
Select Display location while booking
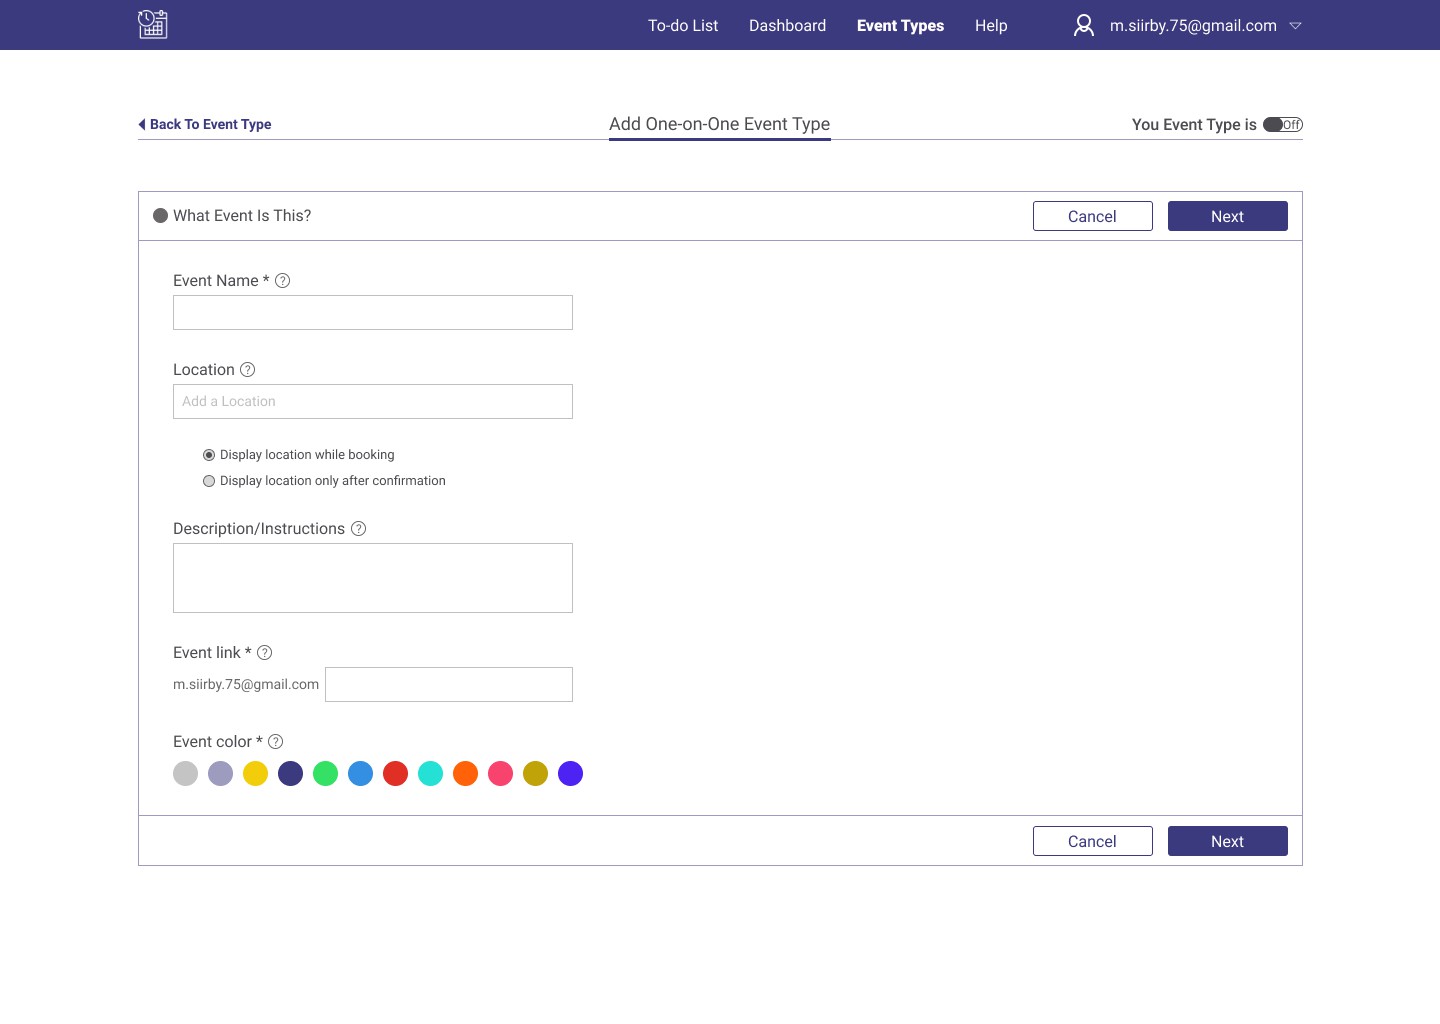209,455
